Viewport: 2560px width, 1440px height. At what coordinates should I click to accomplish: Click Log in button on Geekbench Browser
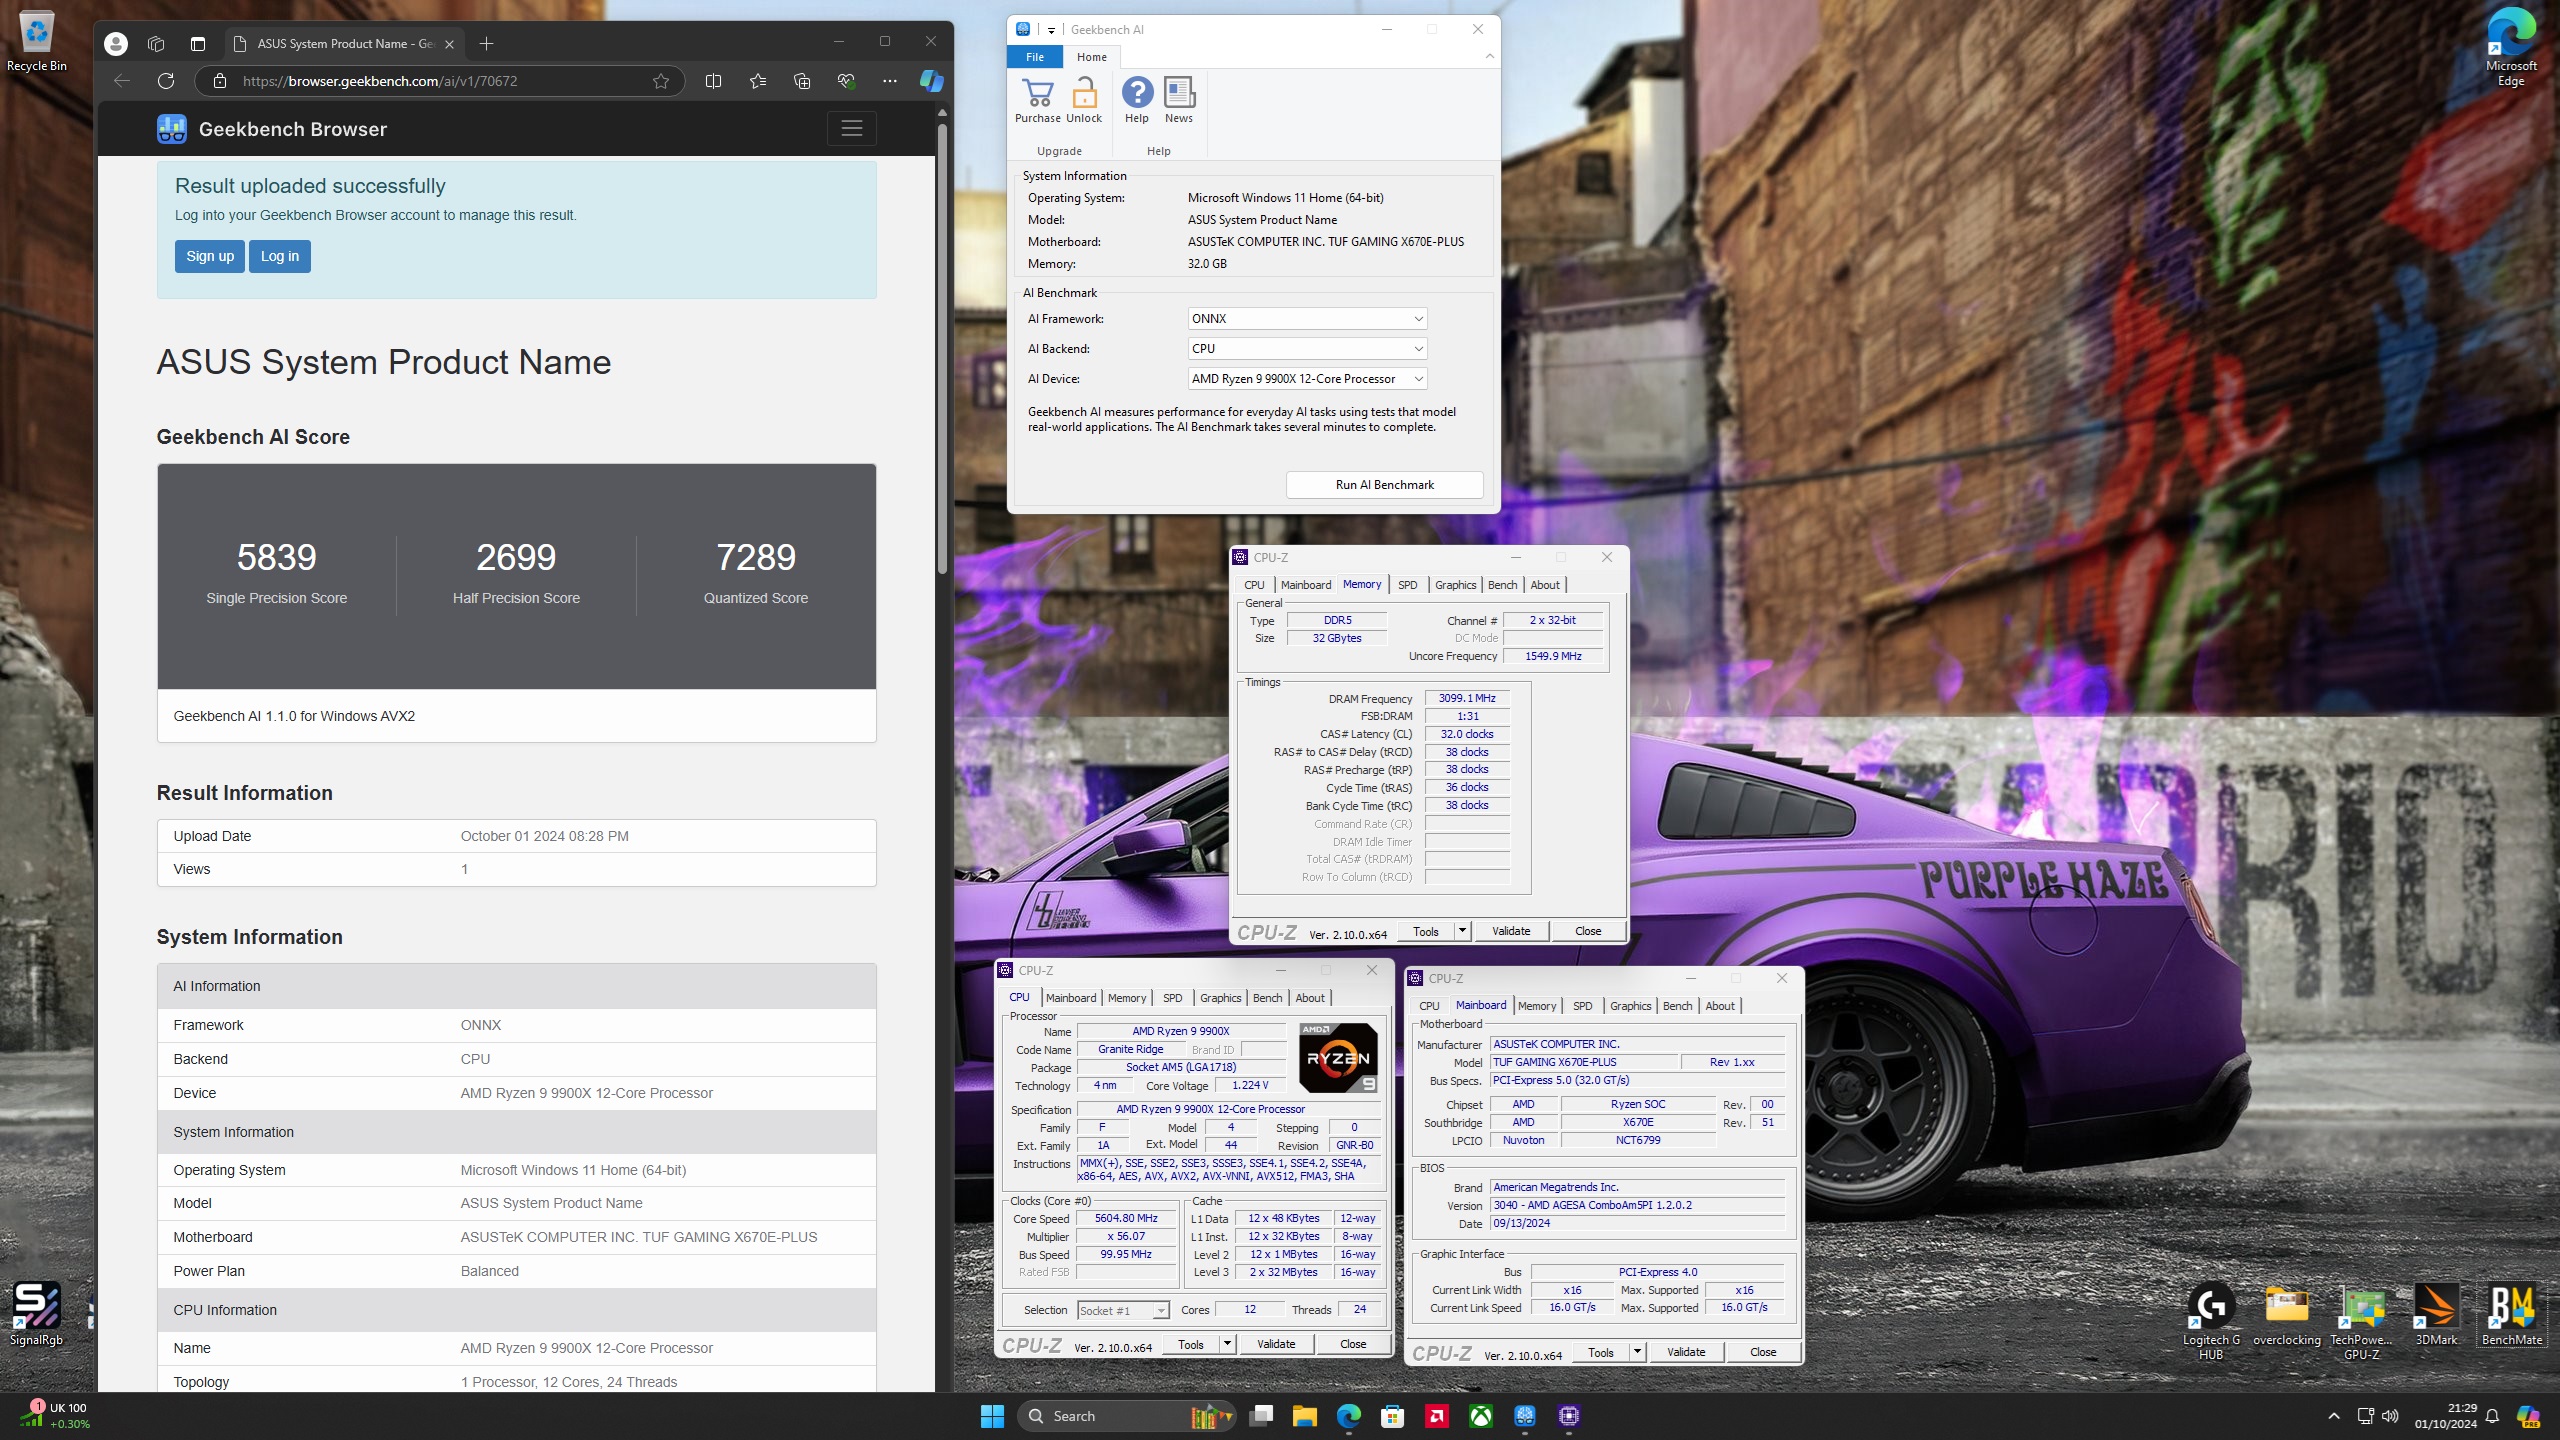click(x=280, y=256)
